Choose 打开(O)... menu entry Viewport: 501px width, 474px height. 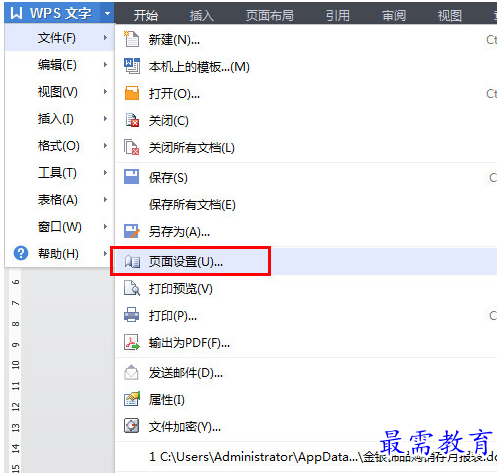coord(306,93)
